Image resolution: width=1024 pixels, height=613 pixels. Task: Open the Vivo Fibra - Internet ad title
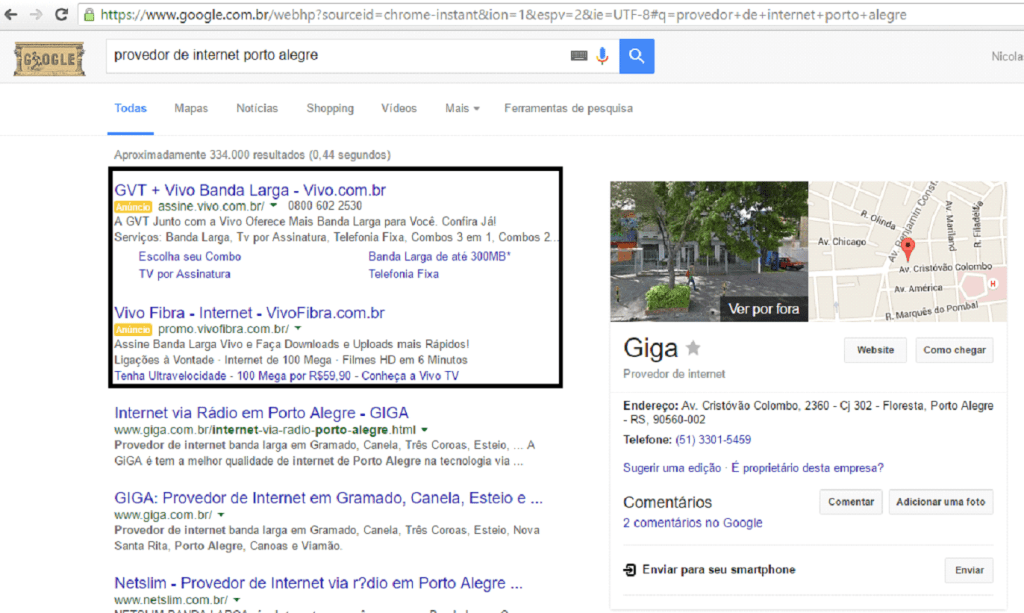pos(249,313)
